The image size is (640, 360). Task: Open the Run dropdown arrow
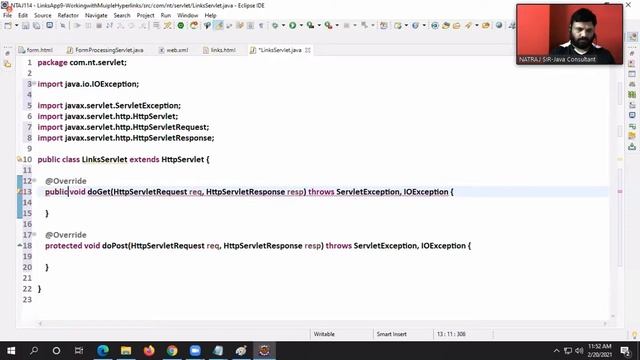point(301,25)
